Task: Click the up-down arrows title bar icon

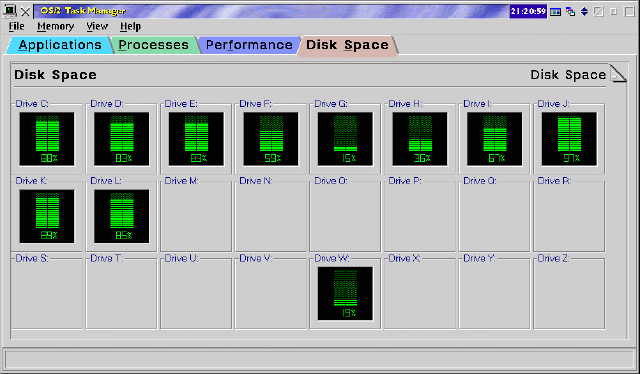Action: pyautogui.click(x=584, y=11)
